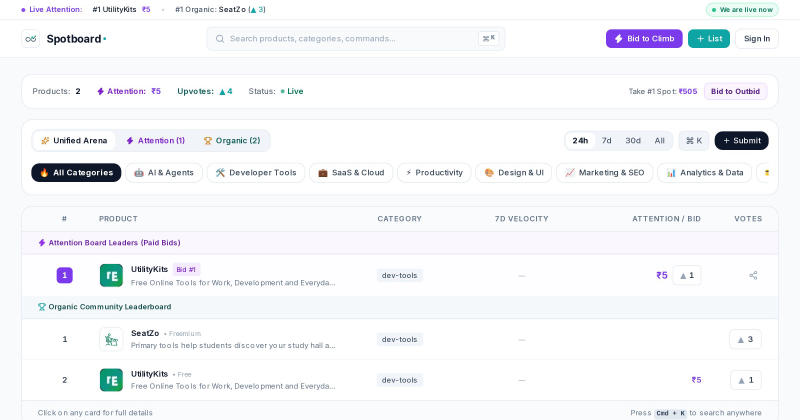
Task: Click the VOTES column header
Action: pyautogui.click(x=748, y=219)
